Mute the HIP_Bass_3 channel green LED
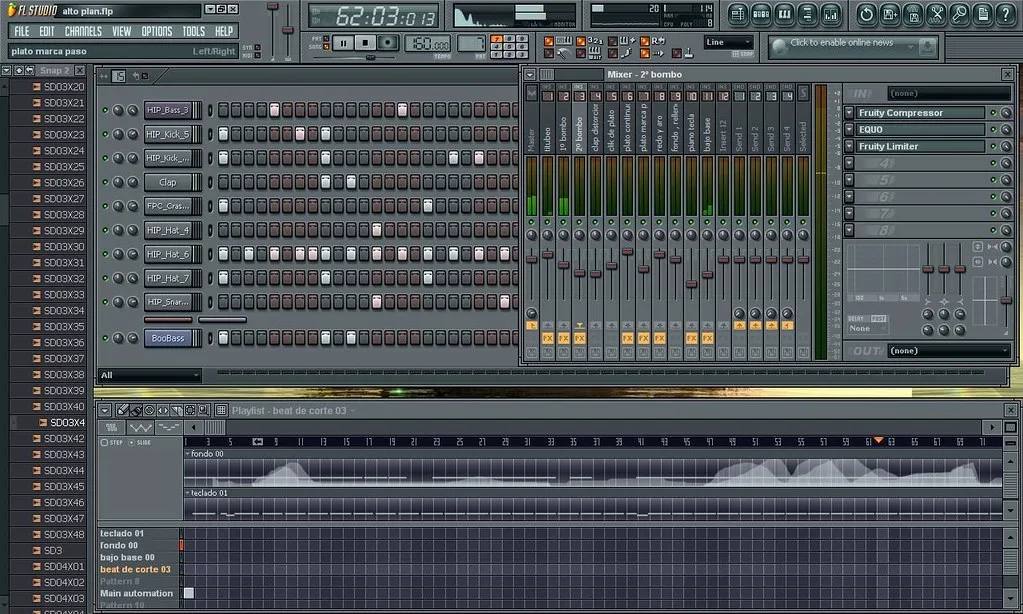Screen dimensions: 1023x614 (105, 110)
